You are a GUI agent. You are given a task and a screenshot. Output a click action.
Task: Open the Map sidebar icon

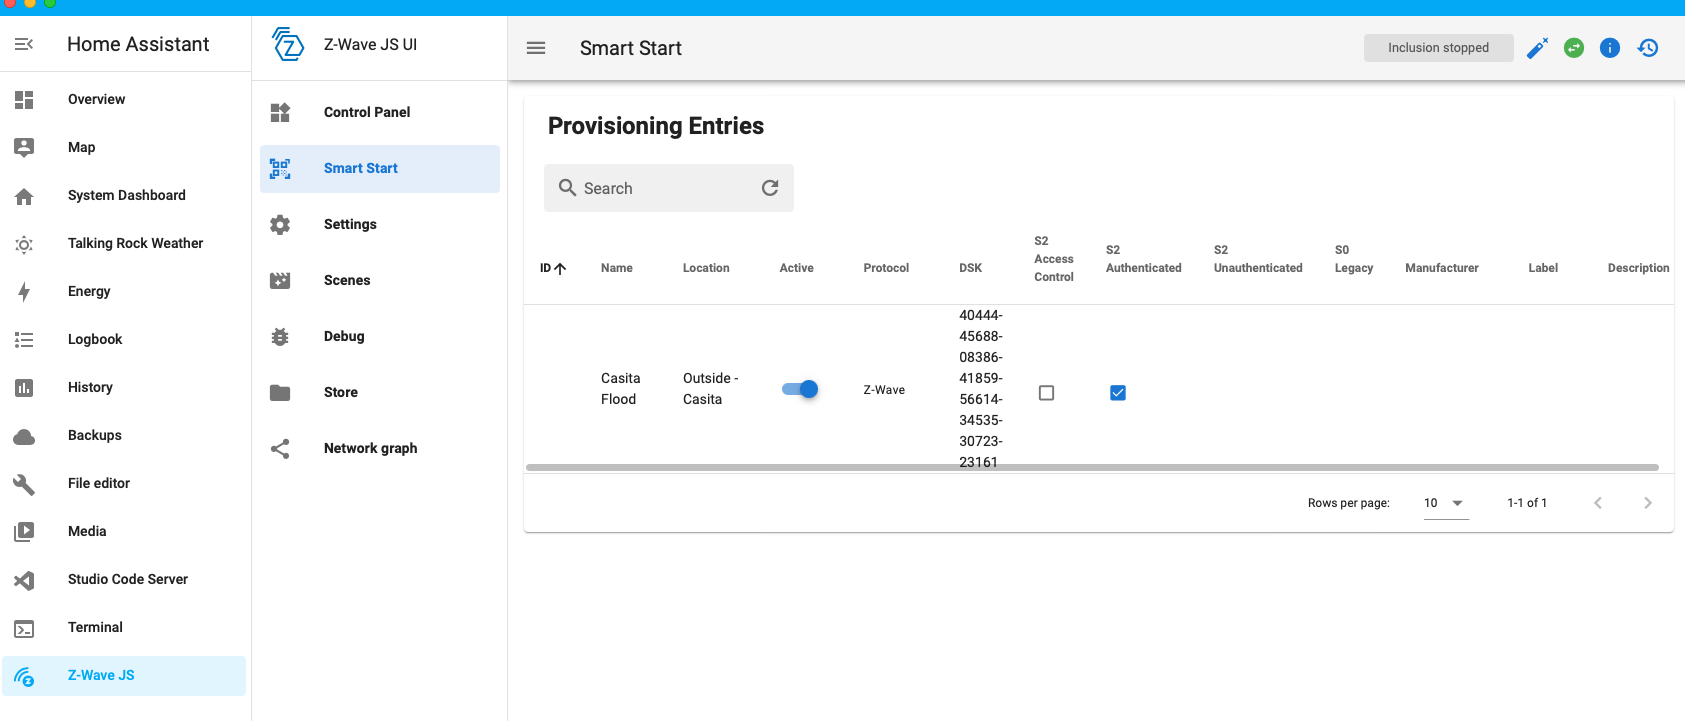click(24, 147)
